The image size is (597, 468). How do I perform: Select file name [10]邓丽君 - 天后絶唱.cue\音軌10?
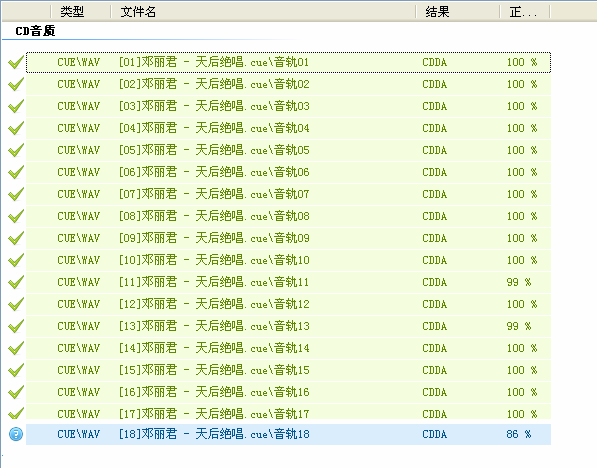coord(214,261)
